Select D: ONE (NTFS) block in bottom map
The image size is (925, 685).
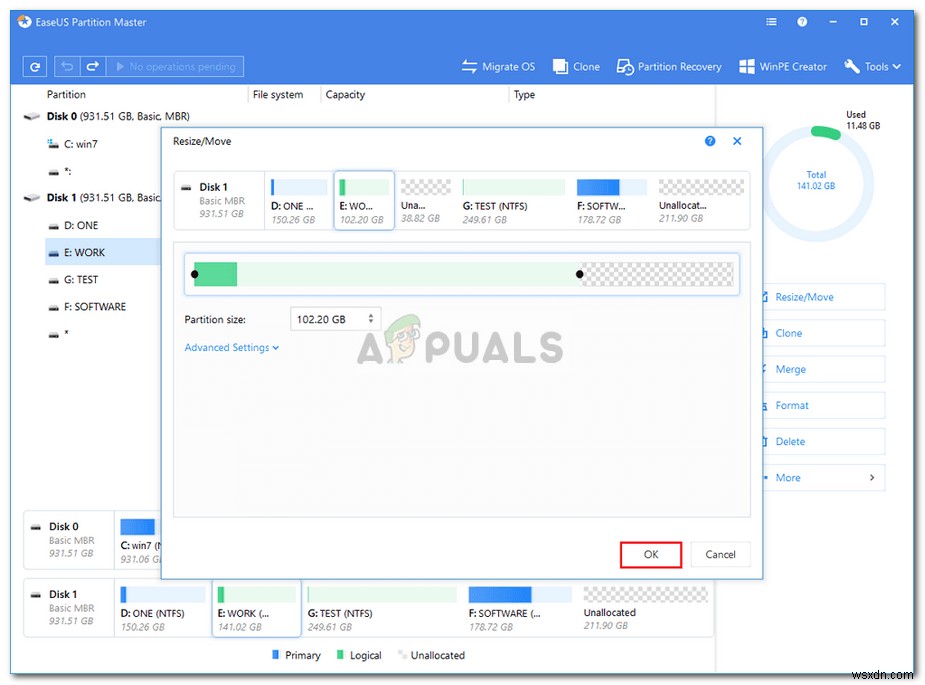162,608
